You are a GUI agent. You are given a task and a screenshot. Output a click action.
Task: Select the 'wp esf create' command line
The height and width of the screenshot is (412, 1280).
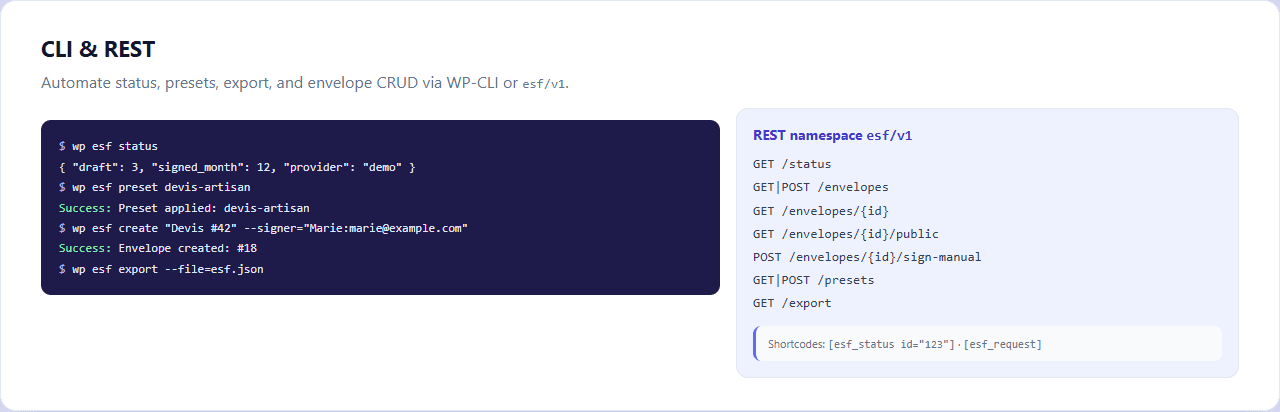pos(264,228)
